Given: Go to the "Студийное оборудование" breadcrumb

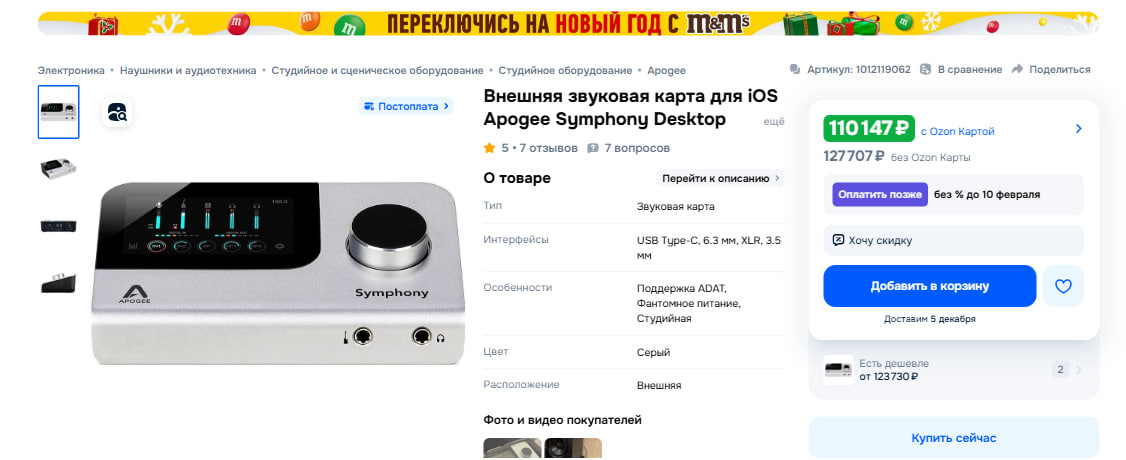Looking at the screenshot, I should [565, 70].
